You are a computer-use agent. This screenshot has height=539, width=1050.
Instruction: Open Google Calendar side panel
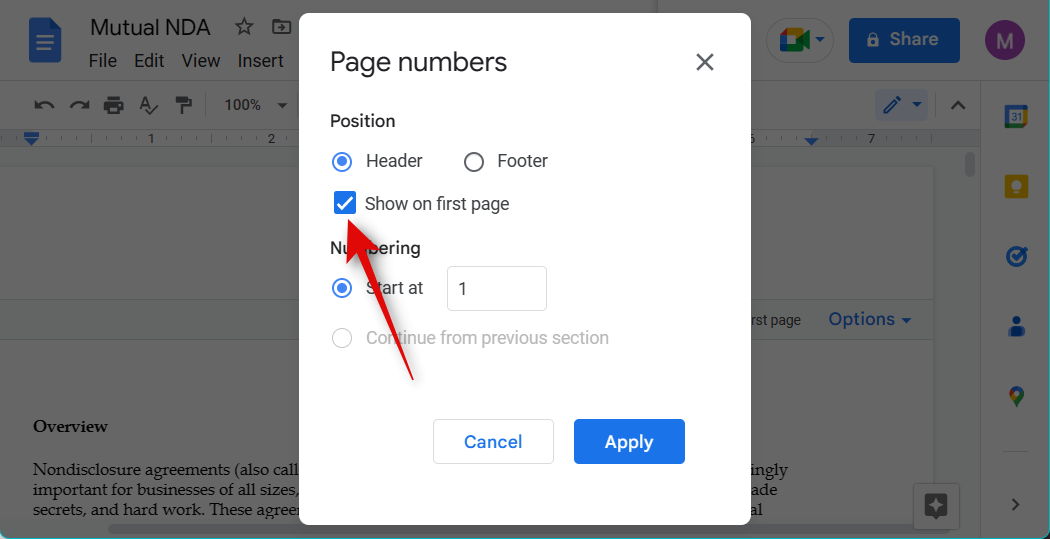(1016, 116)
